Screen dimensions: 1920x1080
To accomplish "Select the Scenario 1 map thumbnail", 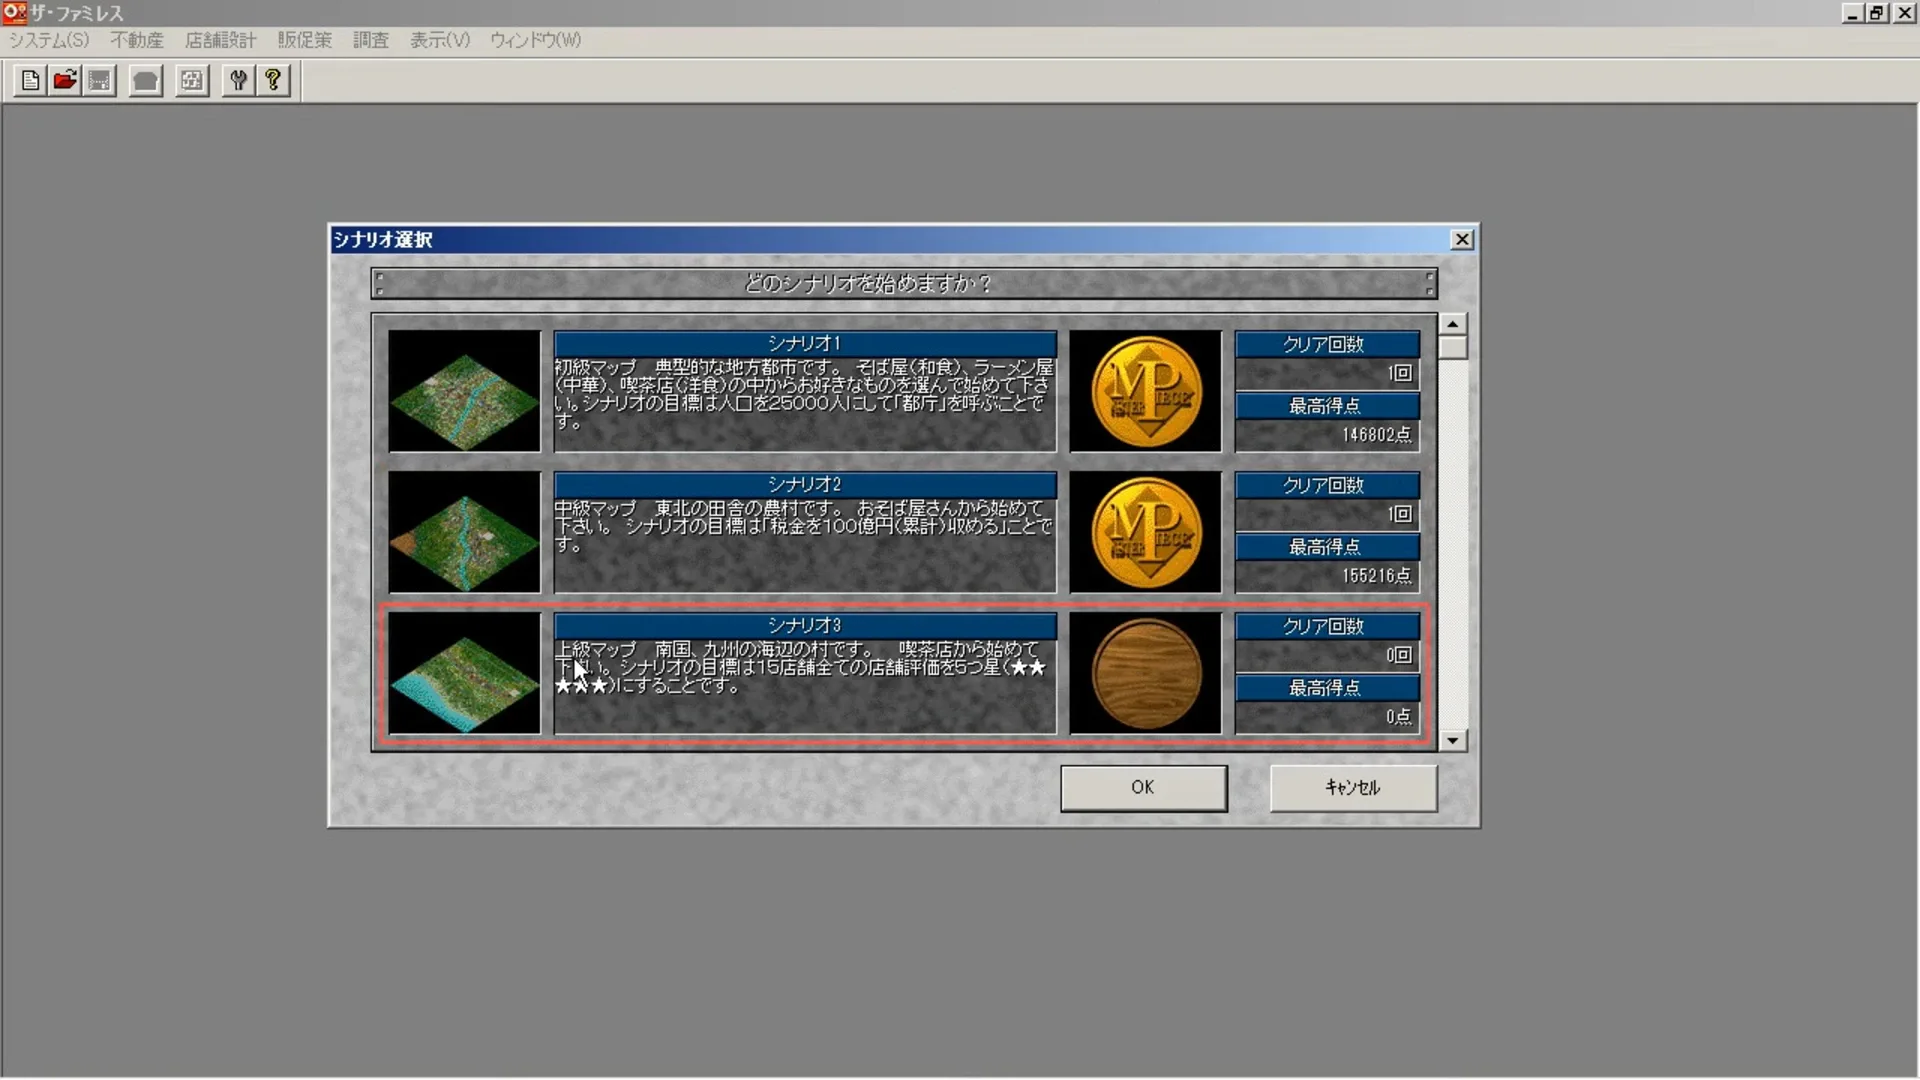I will [464, 391].
